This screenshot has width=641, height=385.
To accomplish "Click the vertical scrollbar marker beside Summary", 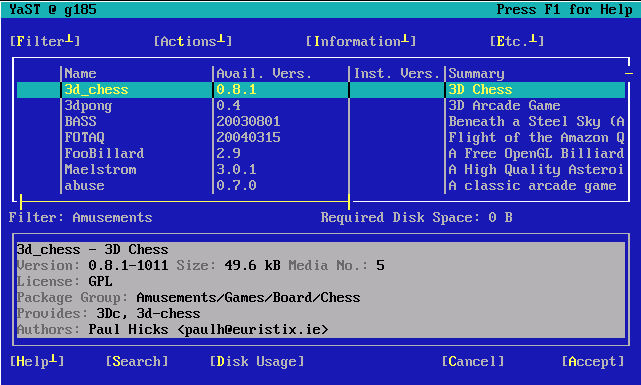I will [x=629, y=74].
